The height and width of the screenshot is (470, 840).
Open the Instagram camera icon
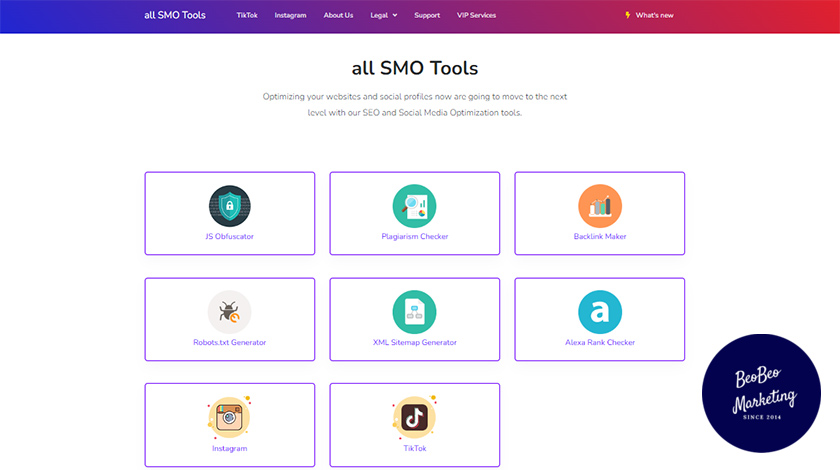click(229, 418)
